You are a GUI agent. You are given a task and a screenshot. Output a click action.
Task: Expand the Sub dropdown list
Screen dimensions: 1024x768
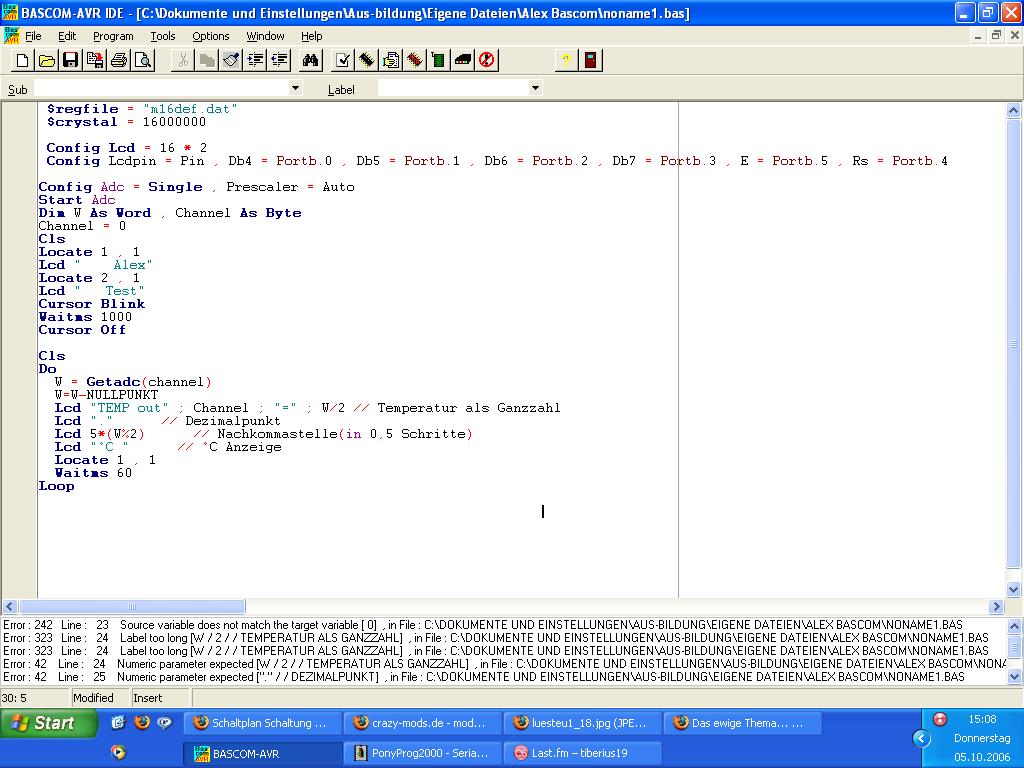coord(295,88)
